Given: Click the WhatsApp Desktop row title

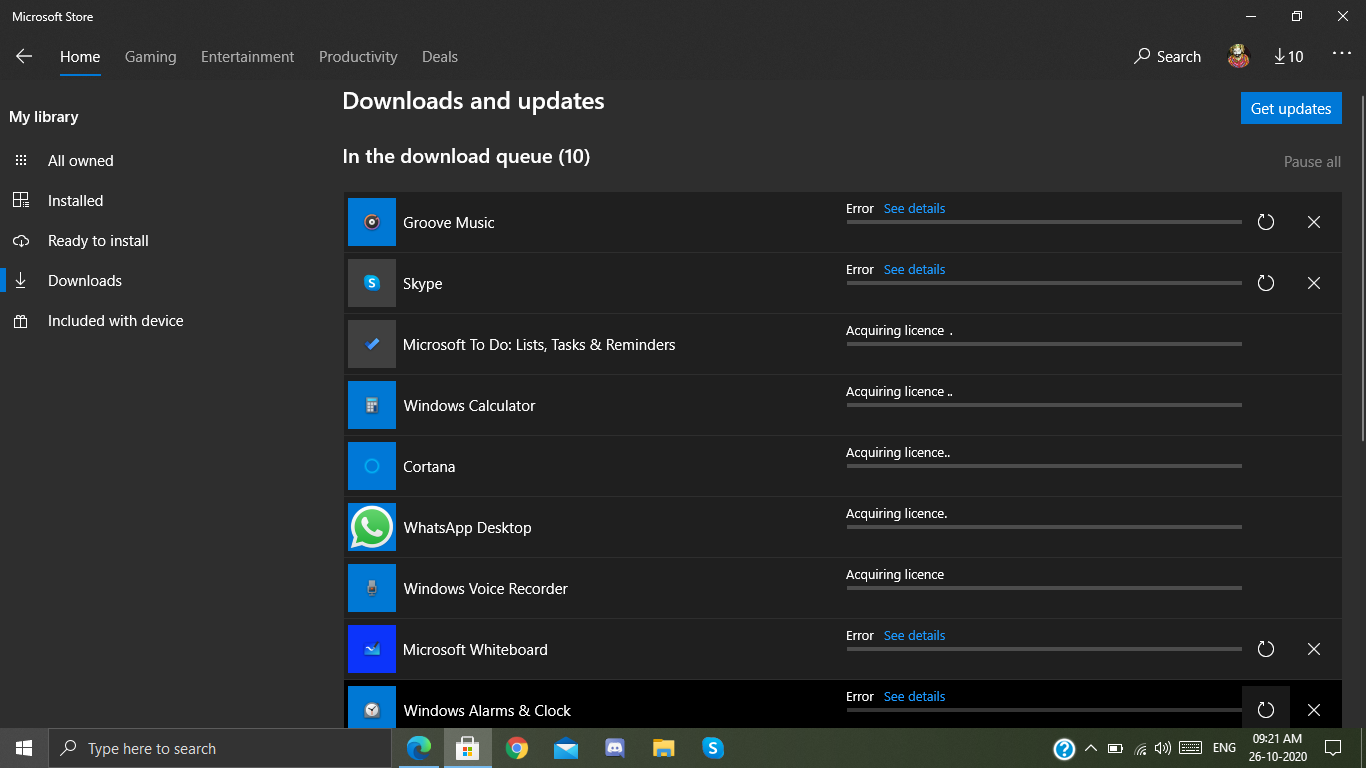Looking at the screenshot, I should 467,527.
